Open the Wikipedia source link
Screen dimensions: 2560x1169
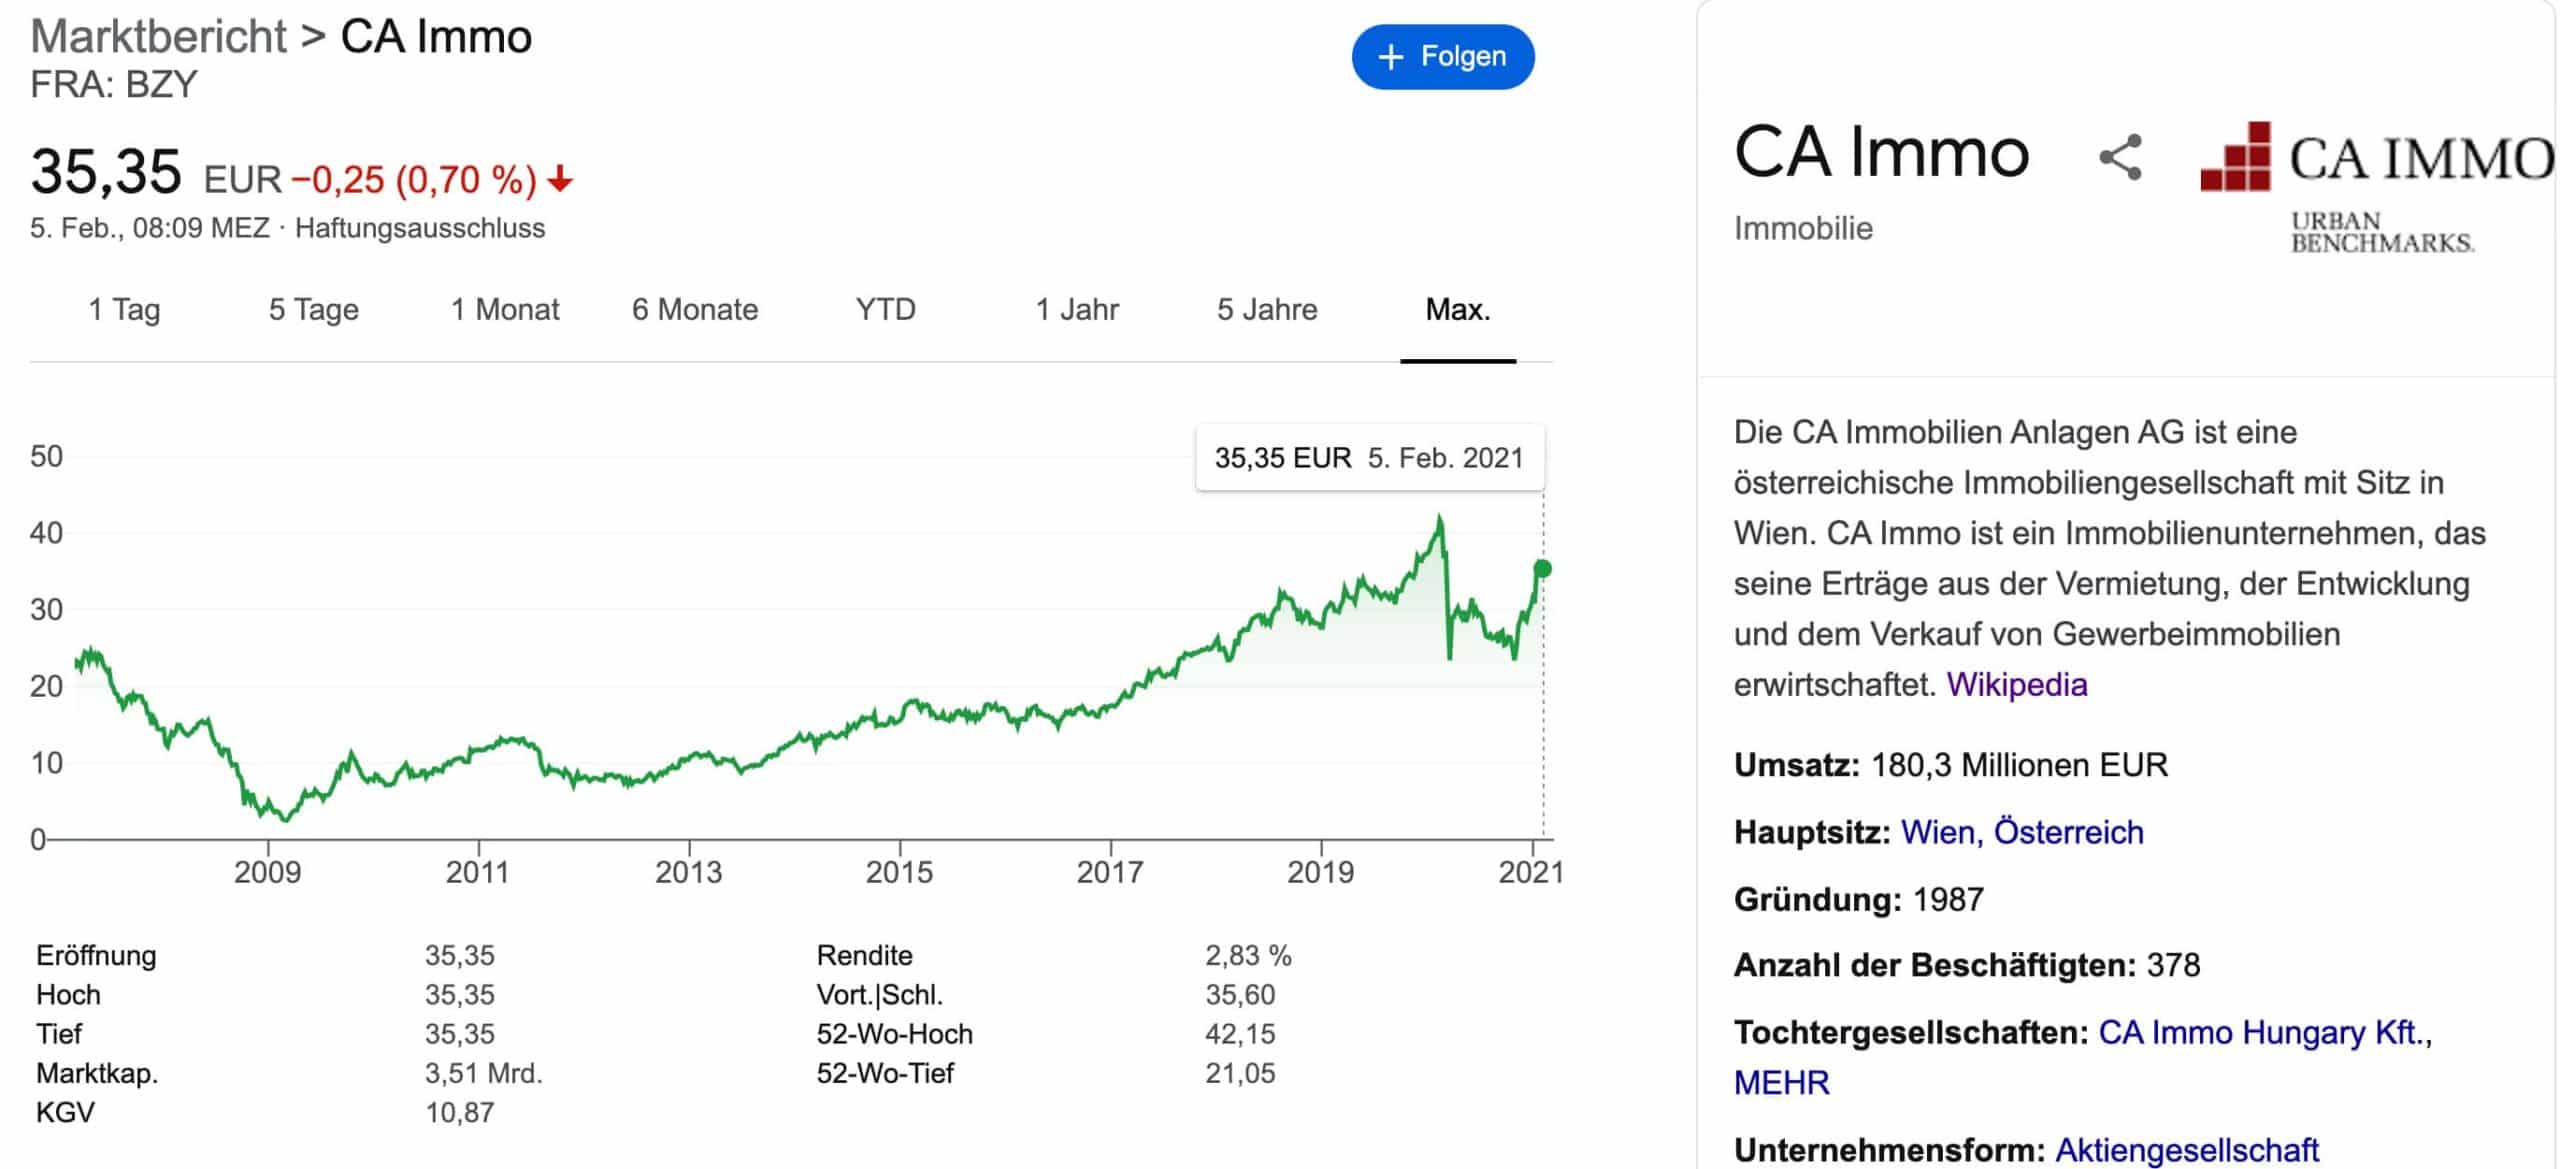2016,685
